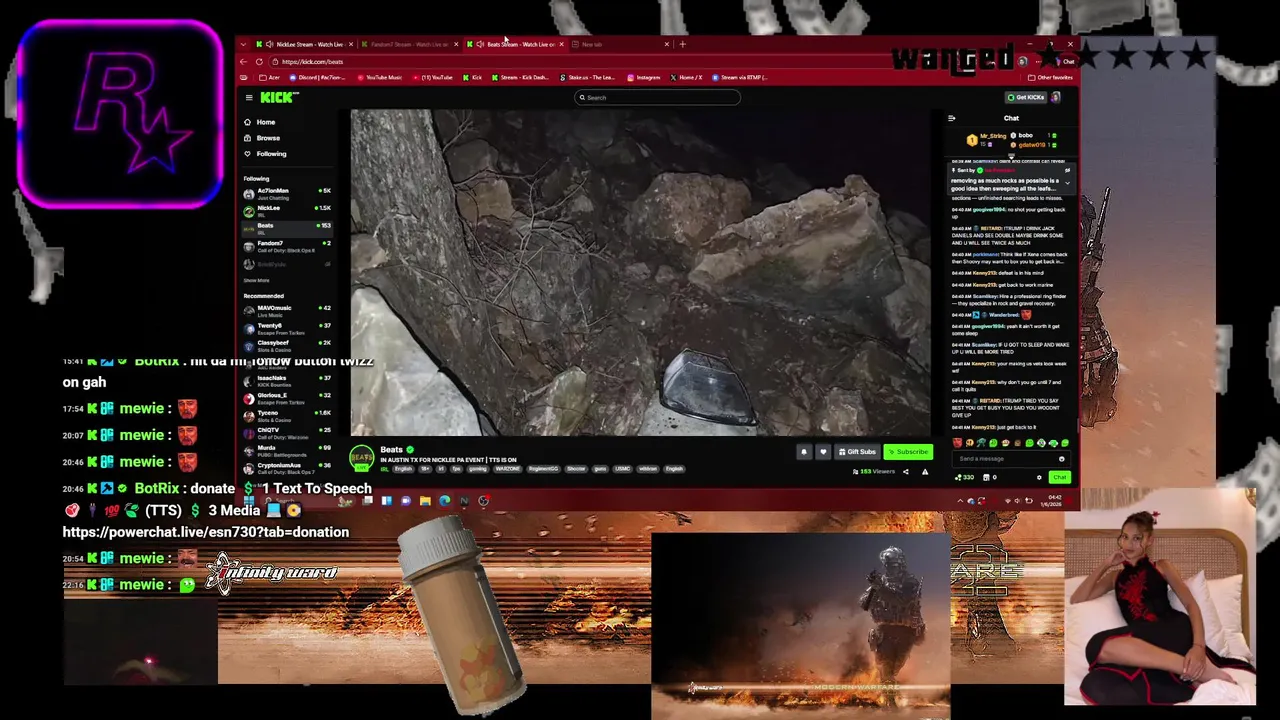Insert the first red-face emote in chat bar

[x=958, y=443]
